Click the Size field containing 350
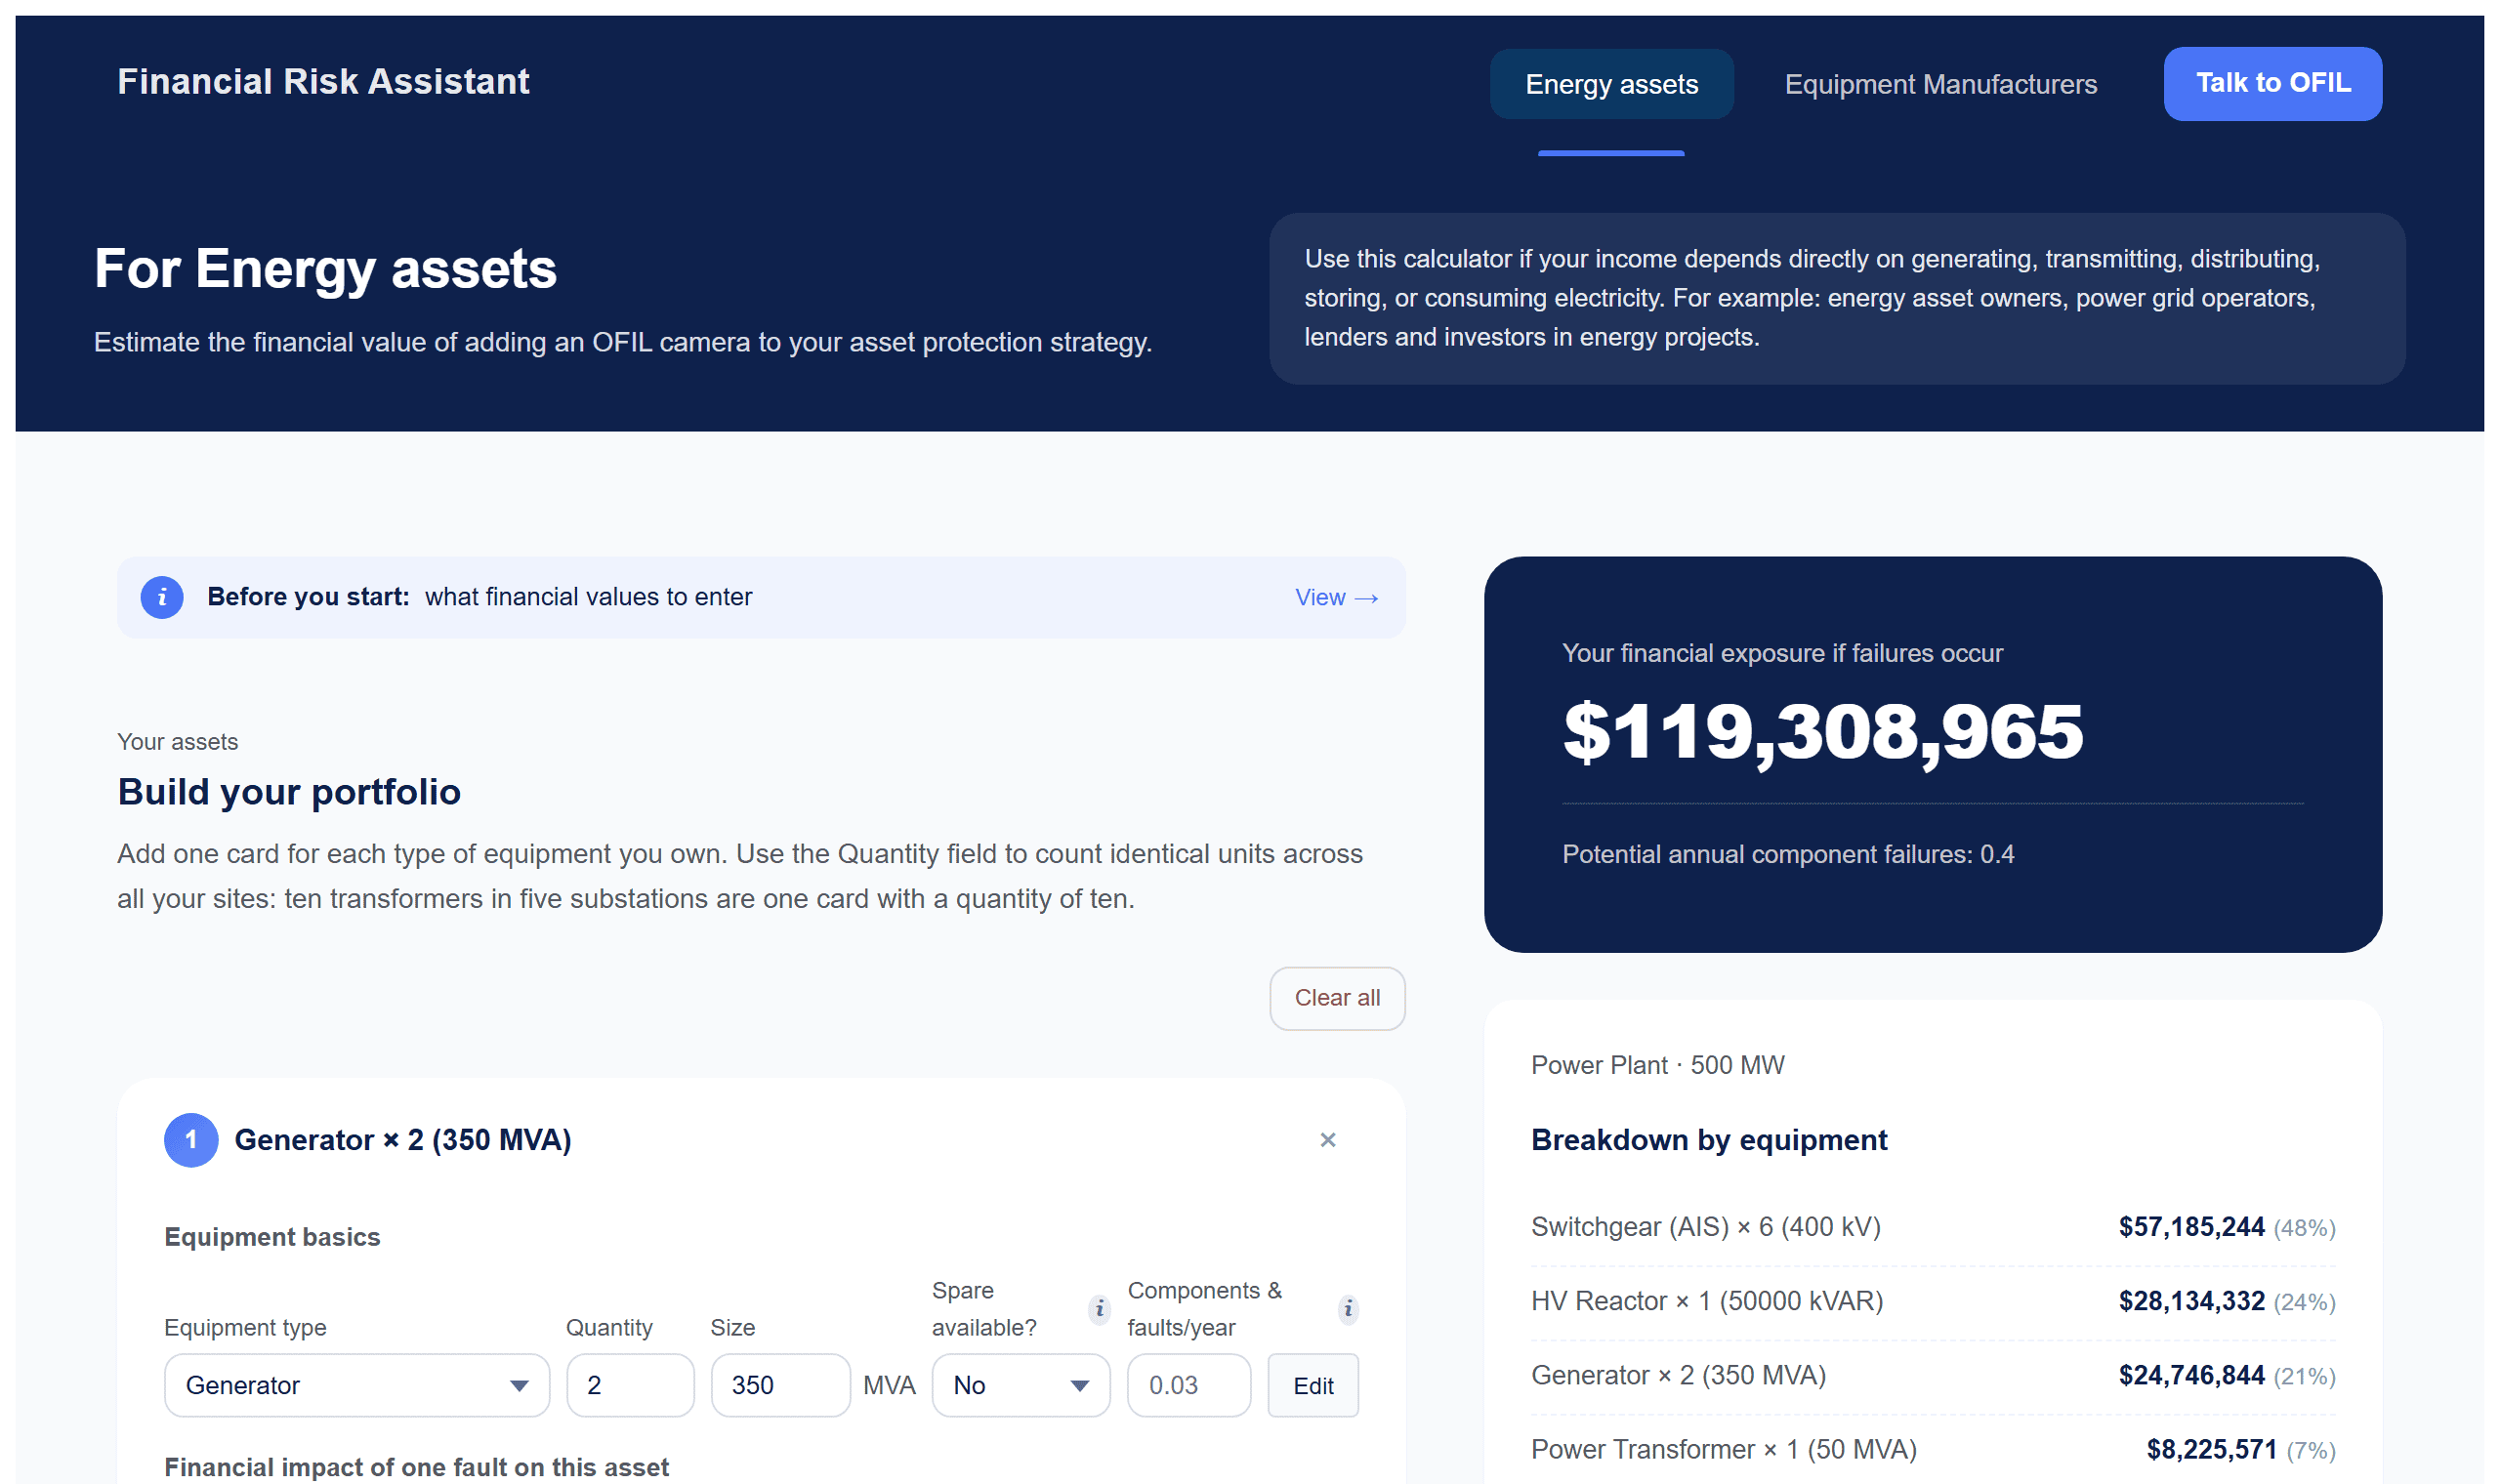2500x1484 pixels. click(781, 1386)
